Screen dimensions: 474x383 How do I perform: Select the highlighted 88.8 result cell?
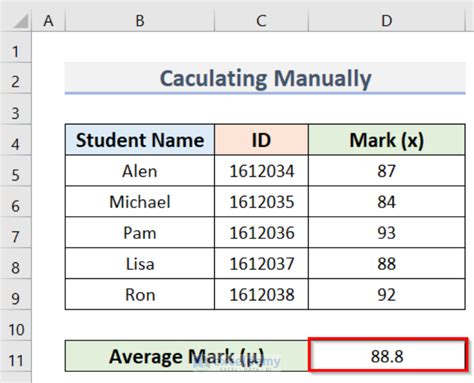coord(387,355)
